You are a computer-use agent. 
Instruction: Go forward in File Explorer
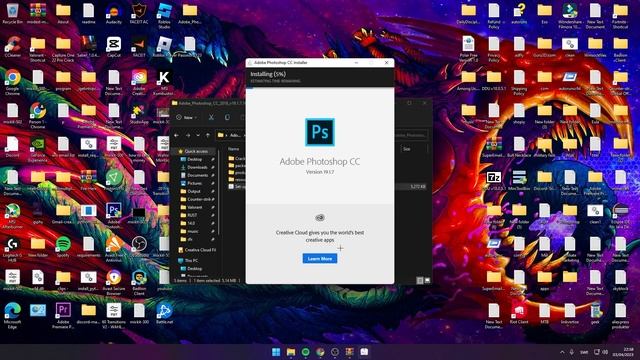coord(188,135)
